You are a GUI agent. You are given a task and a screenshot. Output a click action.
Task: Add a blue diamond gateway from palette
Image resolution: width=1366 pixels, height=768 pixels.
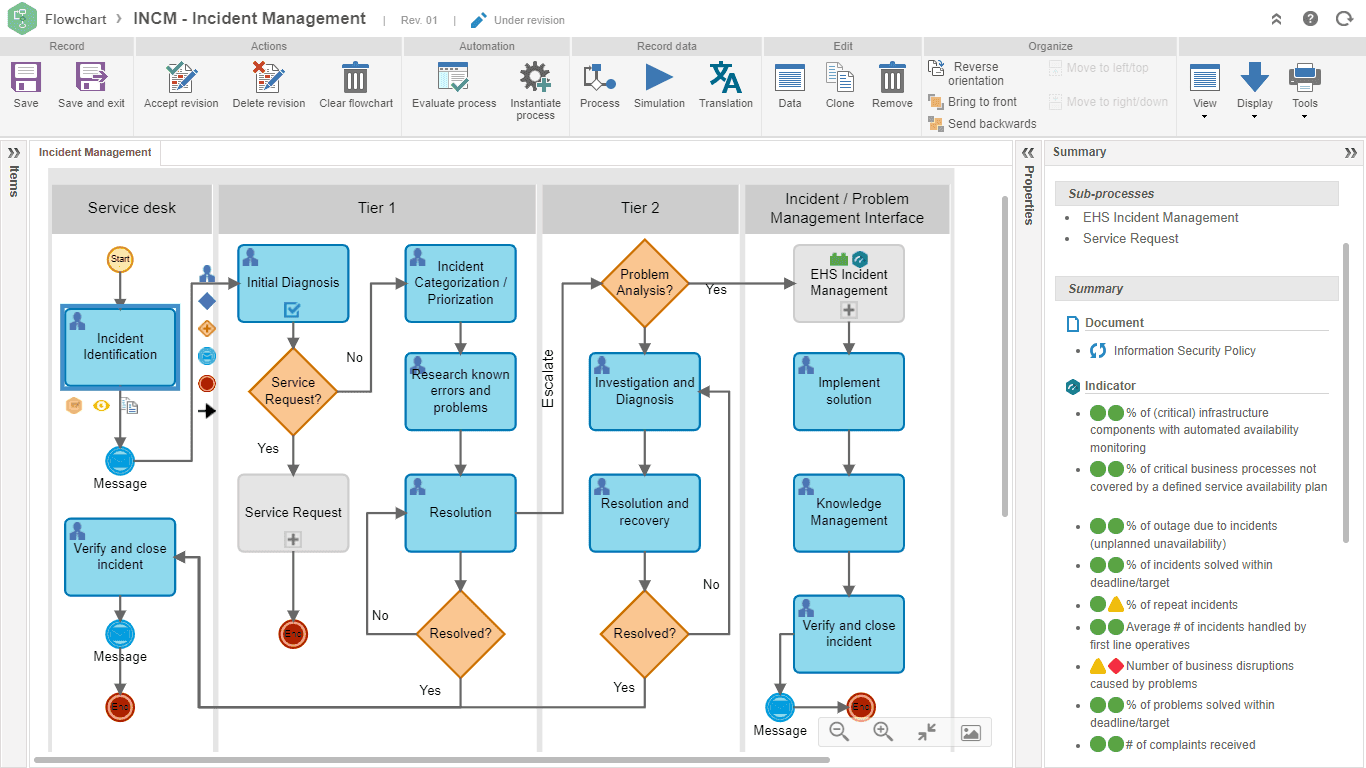point(207,300)
